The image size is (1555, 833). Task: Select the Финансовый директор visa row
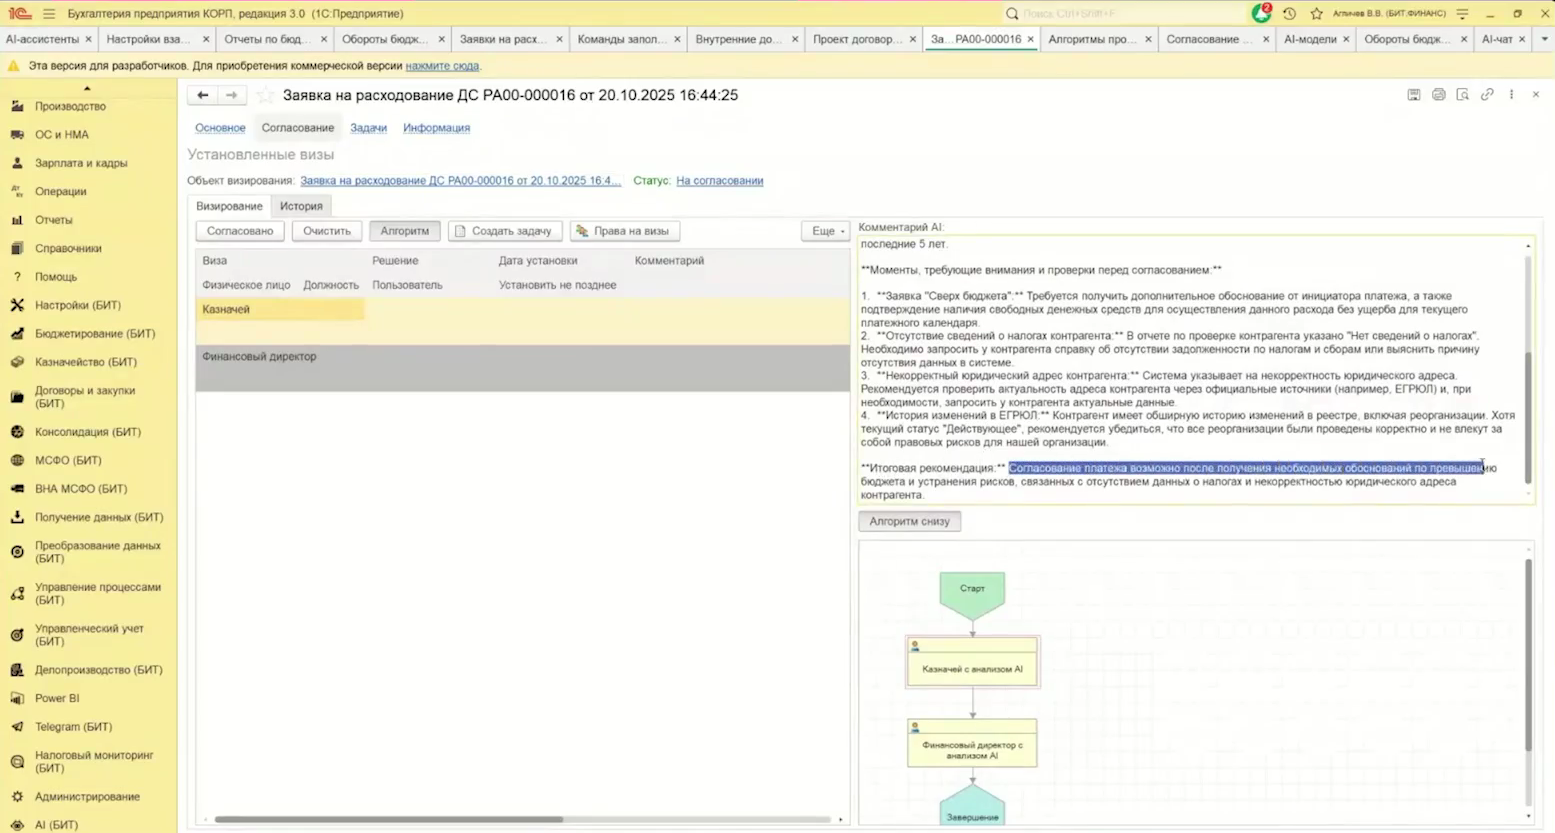(x=259, y=357)
